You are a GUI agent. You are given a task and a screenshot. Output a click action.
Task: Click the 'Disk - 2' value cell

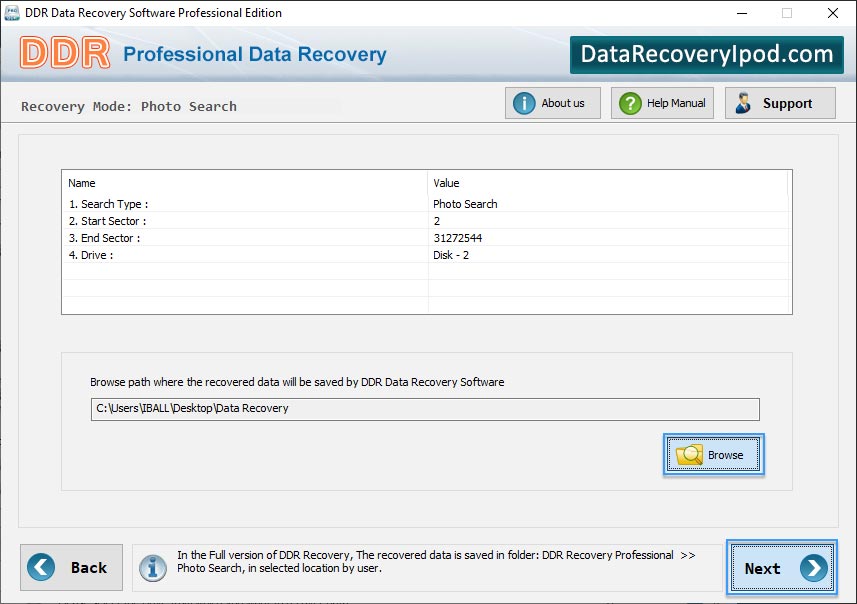(451, 255)
